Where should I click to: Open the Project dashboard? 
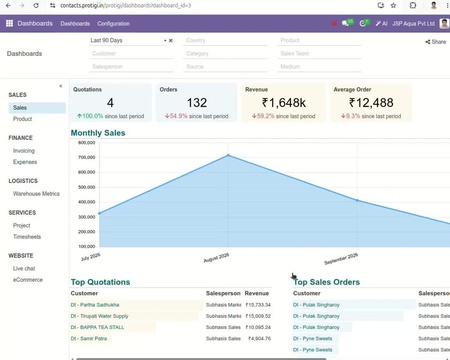pyautogui.click(x=22, y=225)
